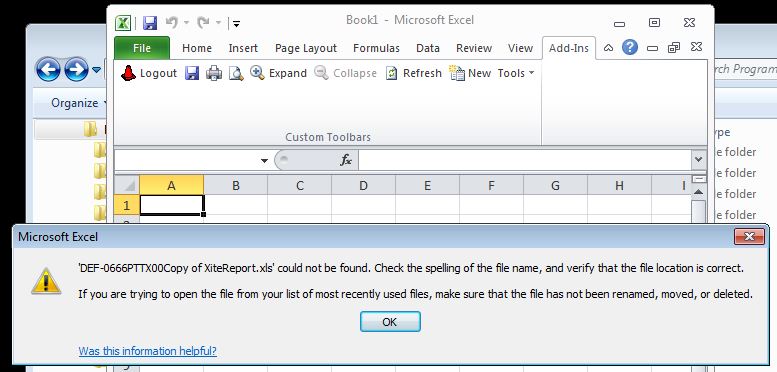Close the workbook window inside Excel
777x372 pixels.
696,48
